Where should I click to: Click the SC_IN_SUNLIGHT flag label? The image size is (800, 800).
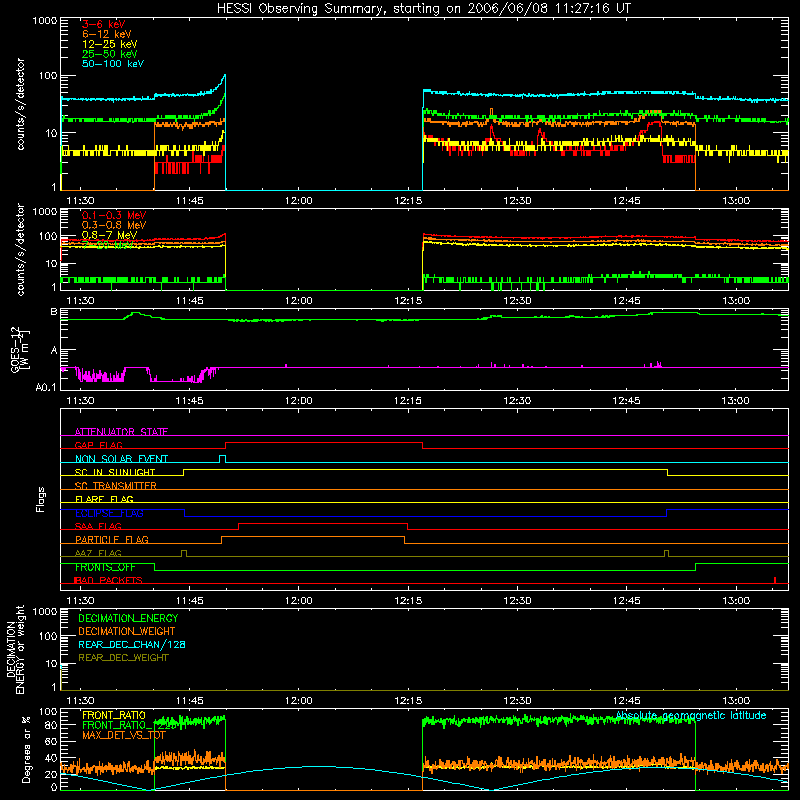tap(115, 472)
